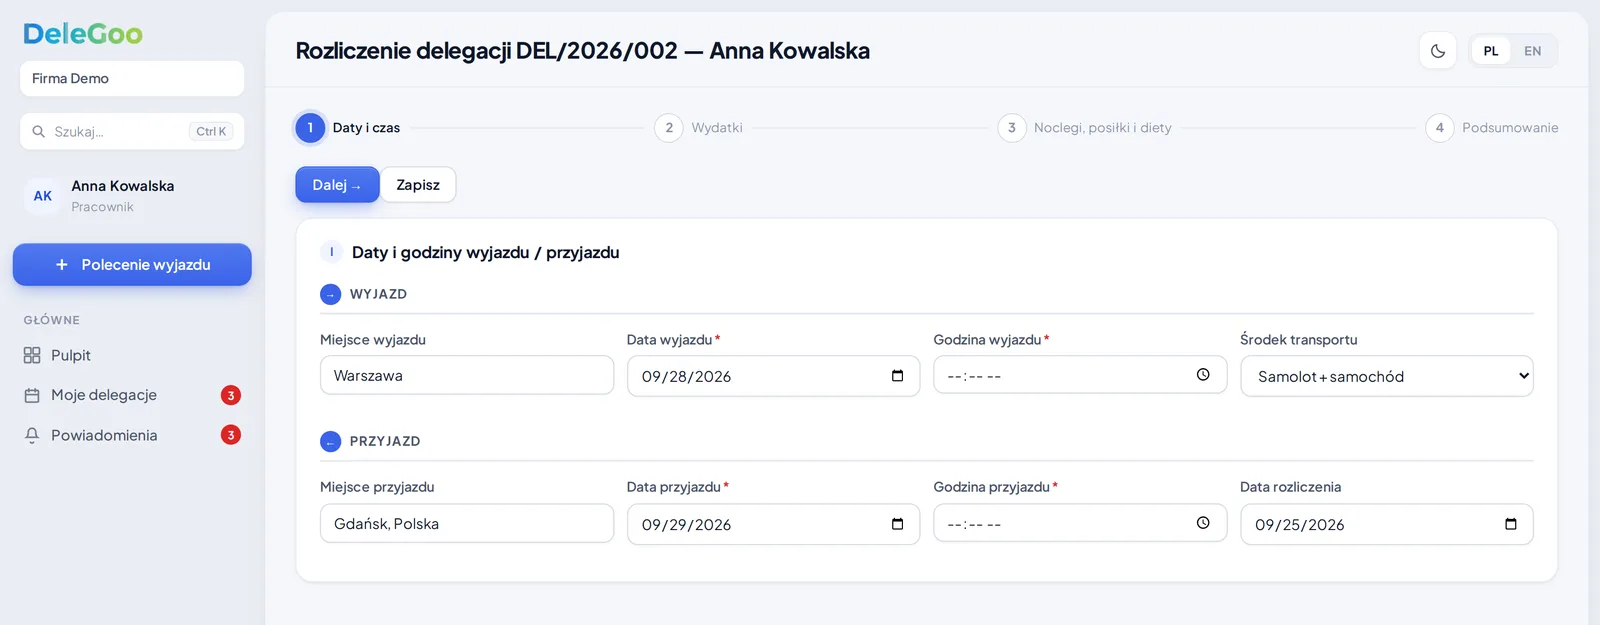Click the Pulpit dashboard grid icon

[32, 355]
